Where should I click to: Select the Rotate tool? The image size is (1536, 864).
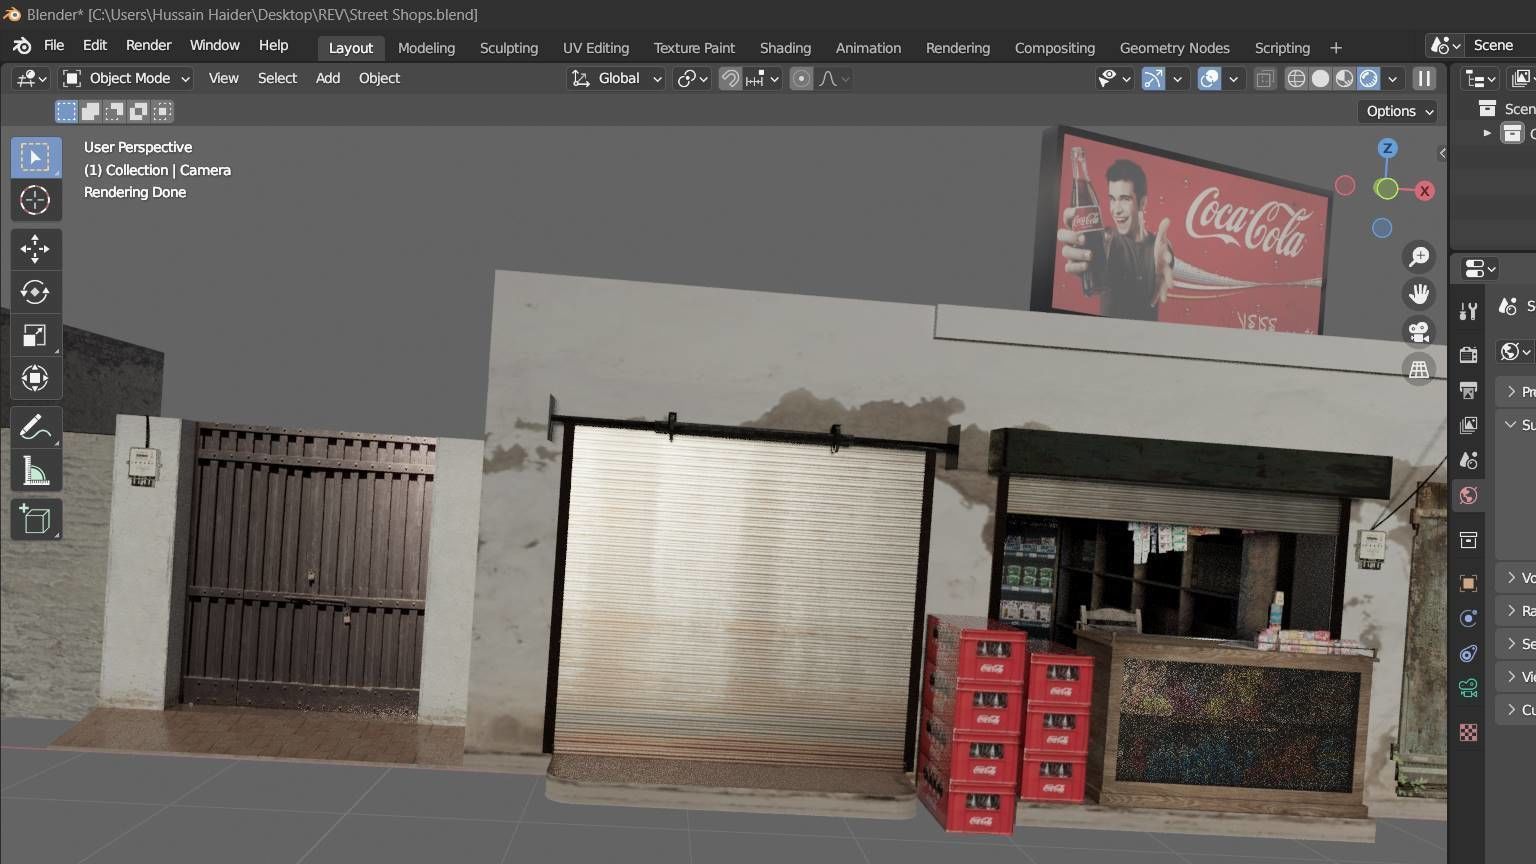[x=35, y=291]
